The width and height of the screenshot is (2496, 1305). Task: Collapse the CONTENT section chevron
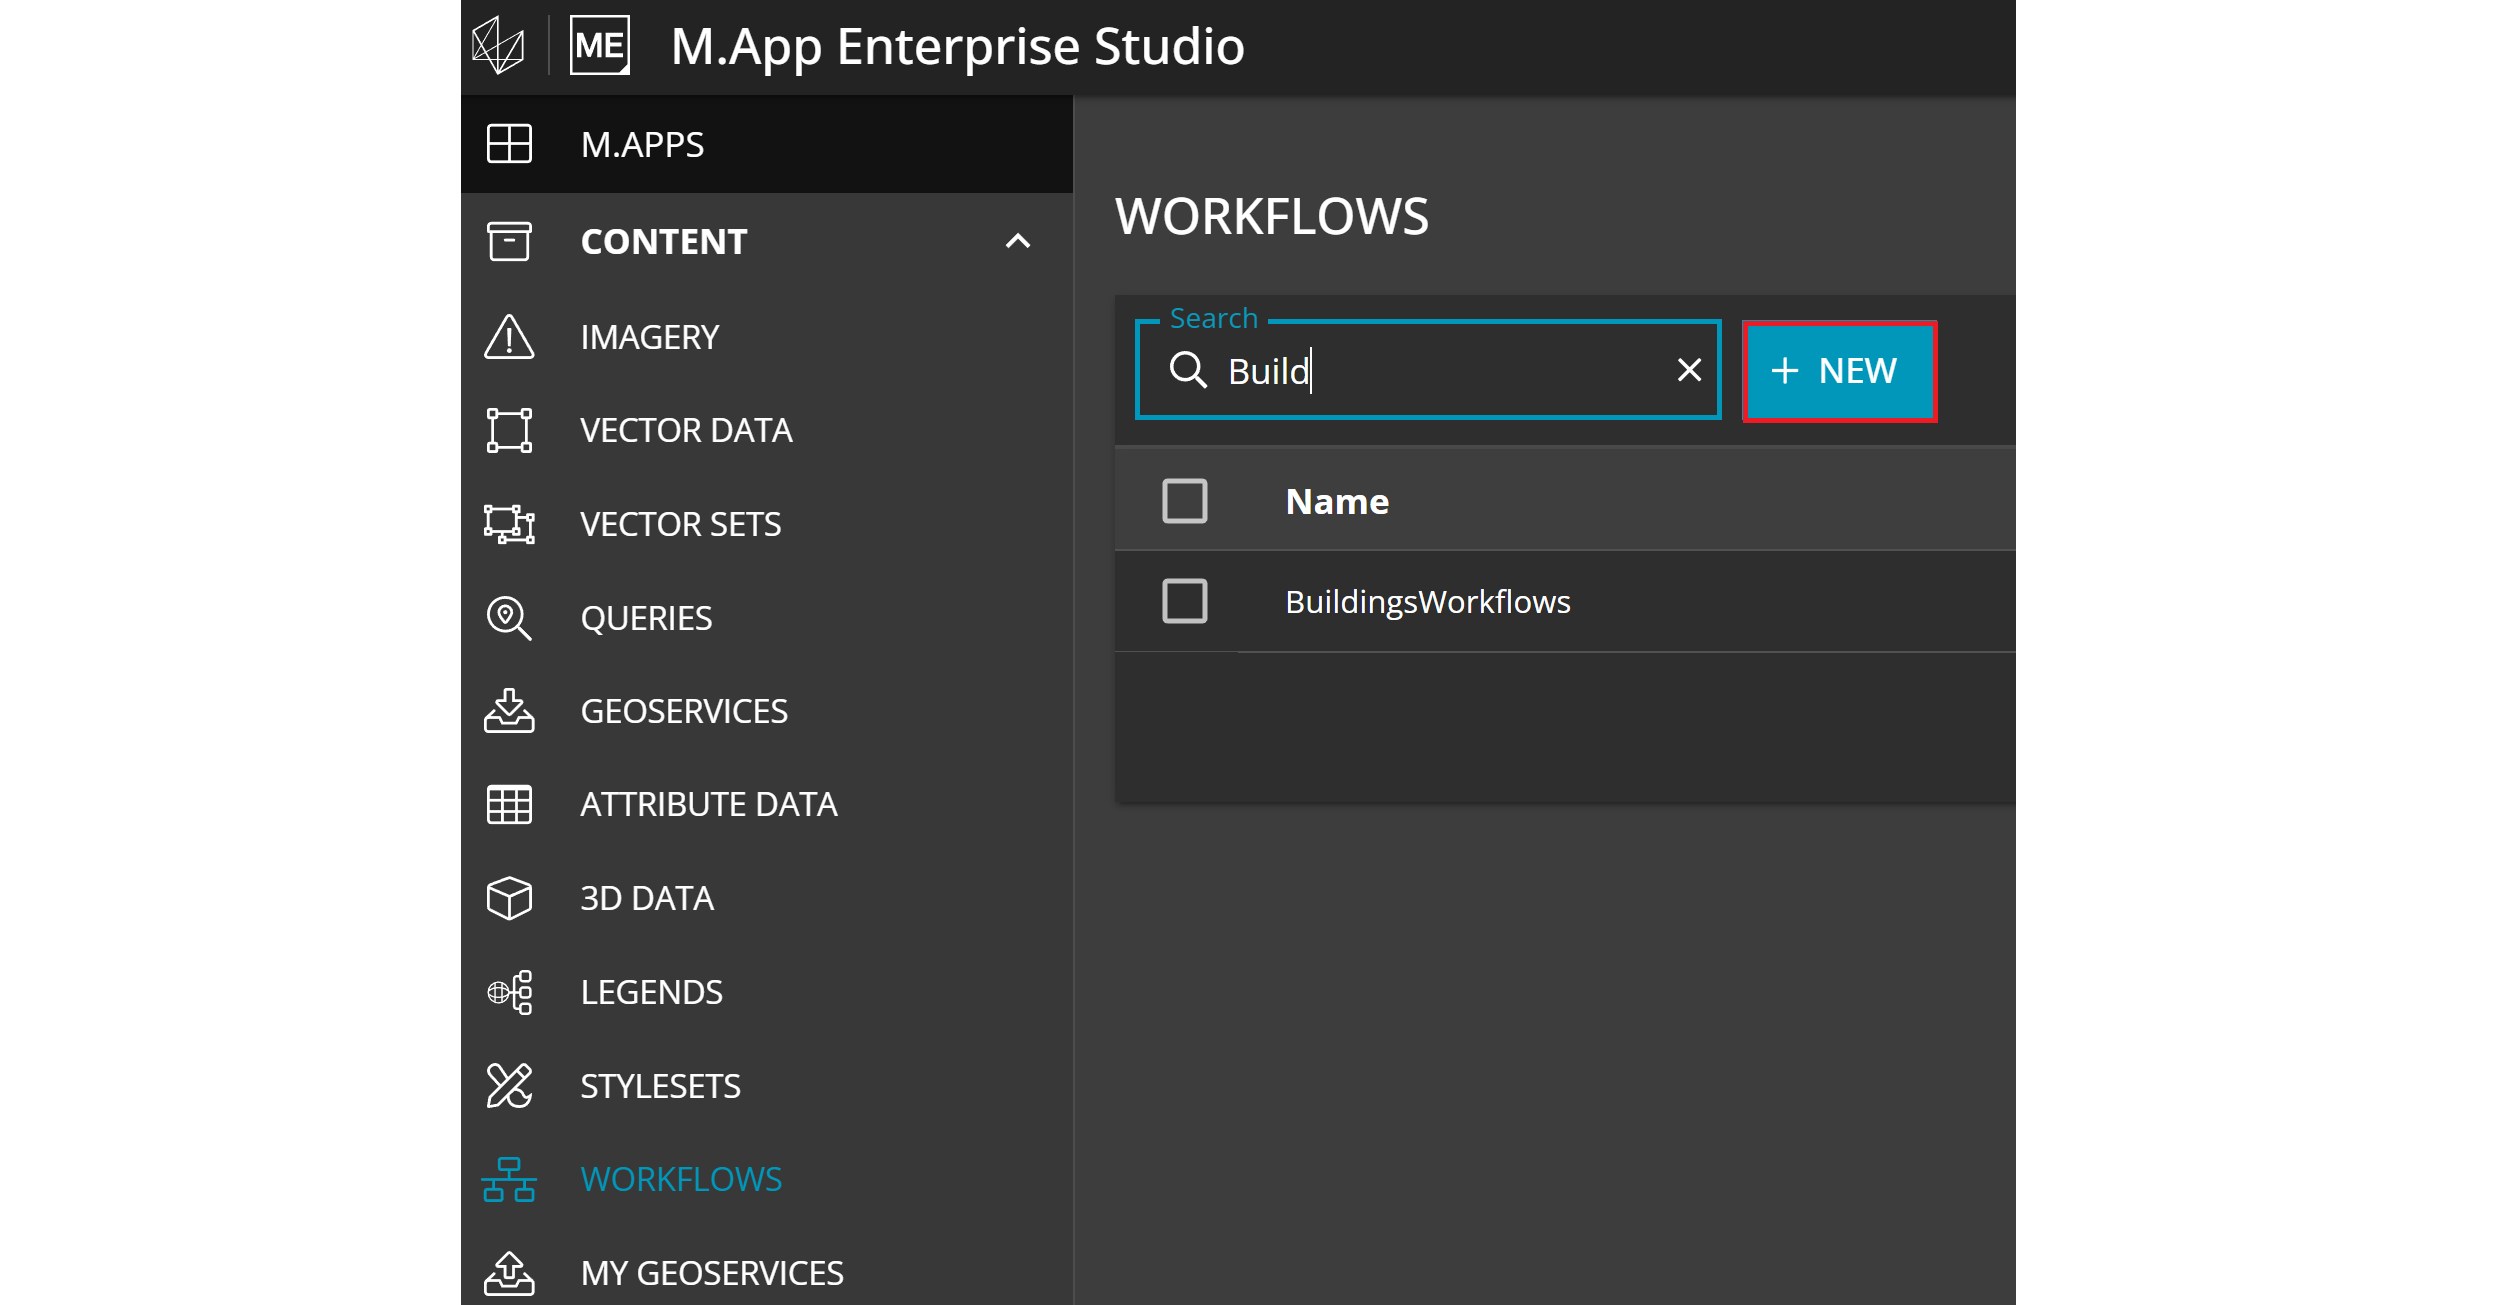tap(1017, 241)
